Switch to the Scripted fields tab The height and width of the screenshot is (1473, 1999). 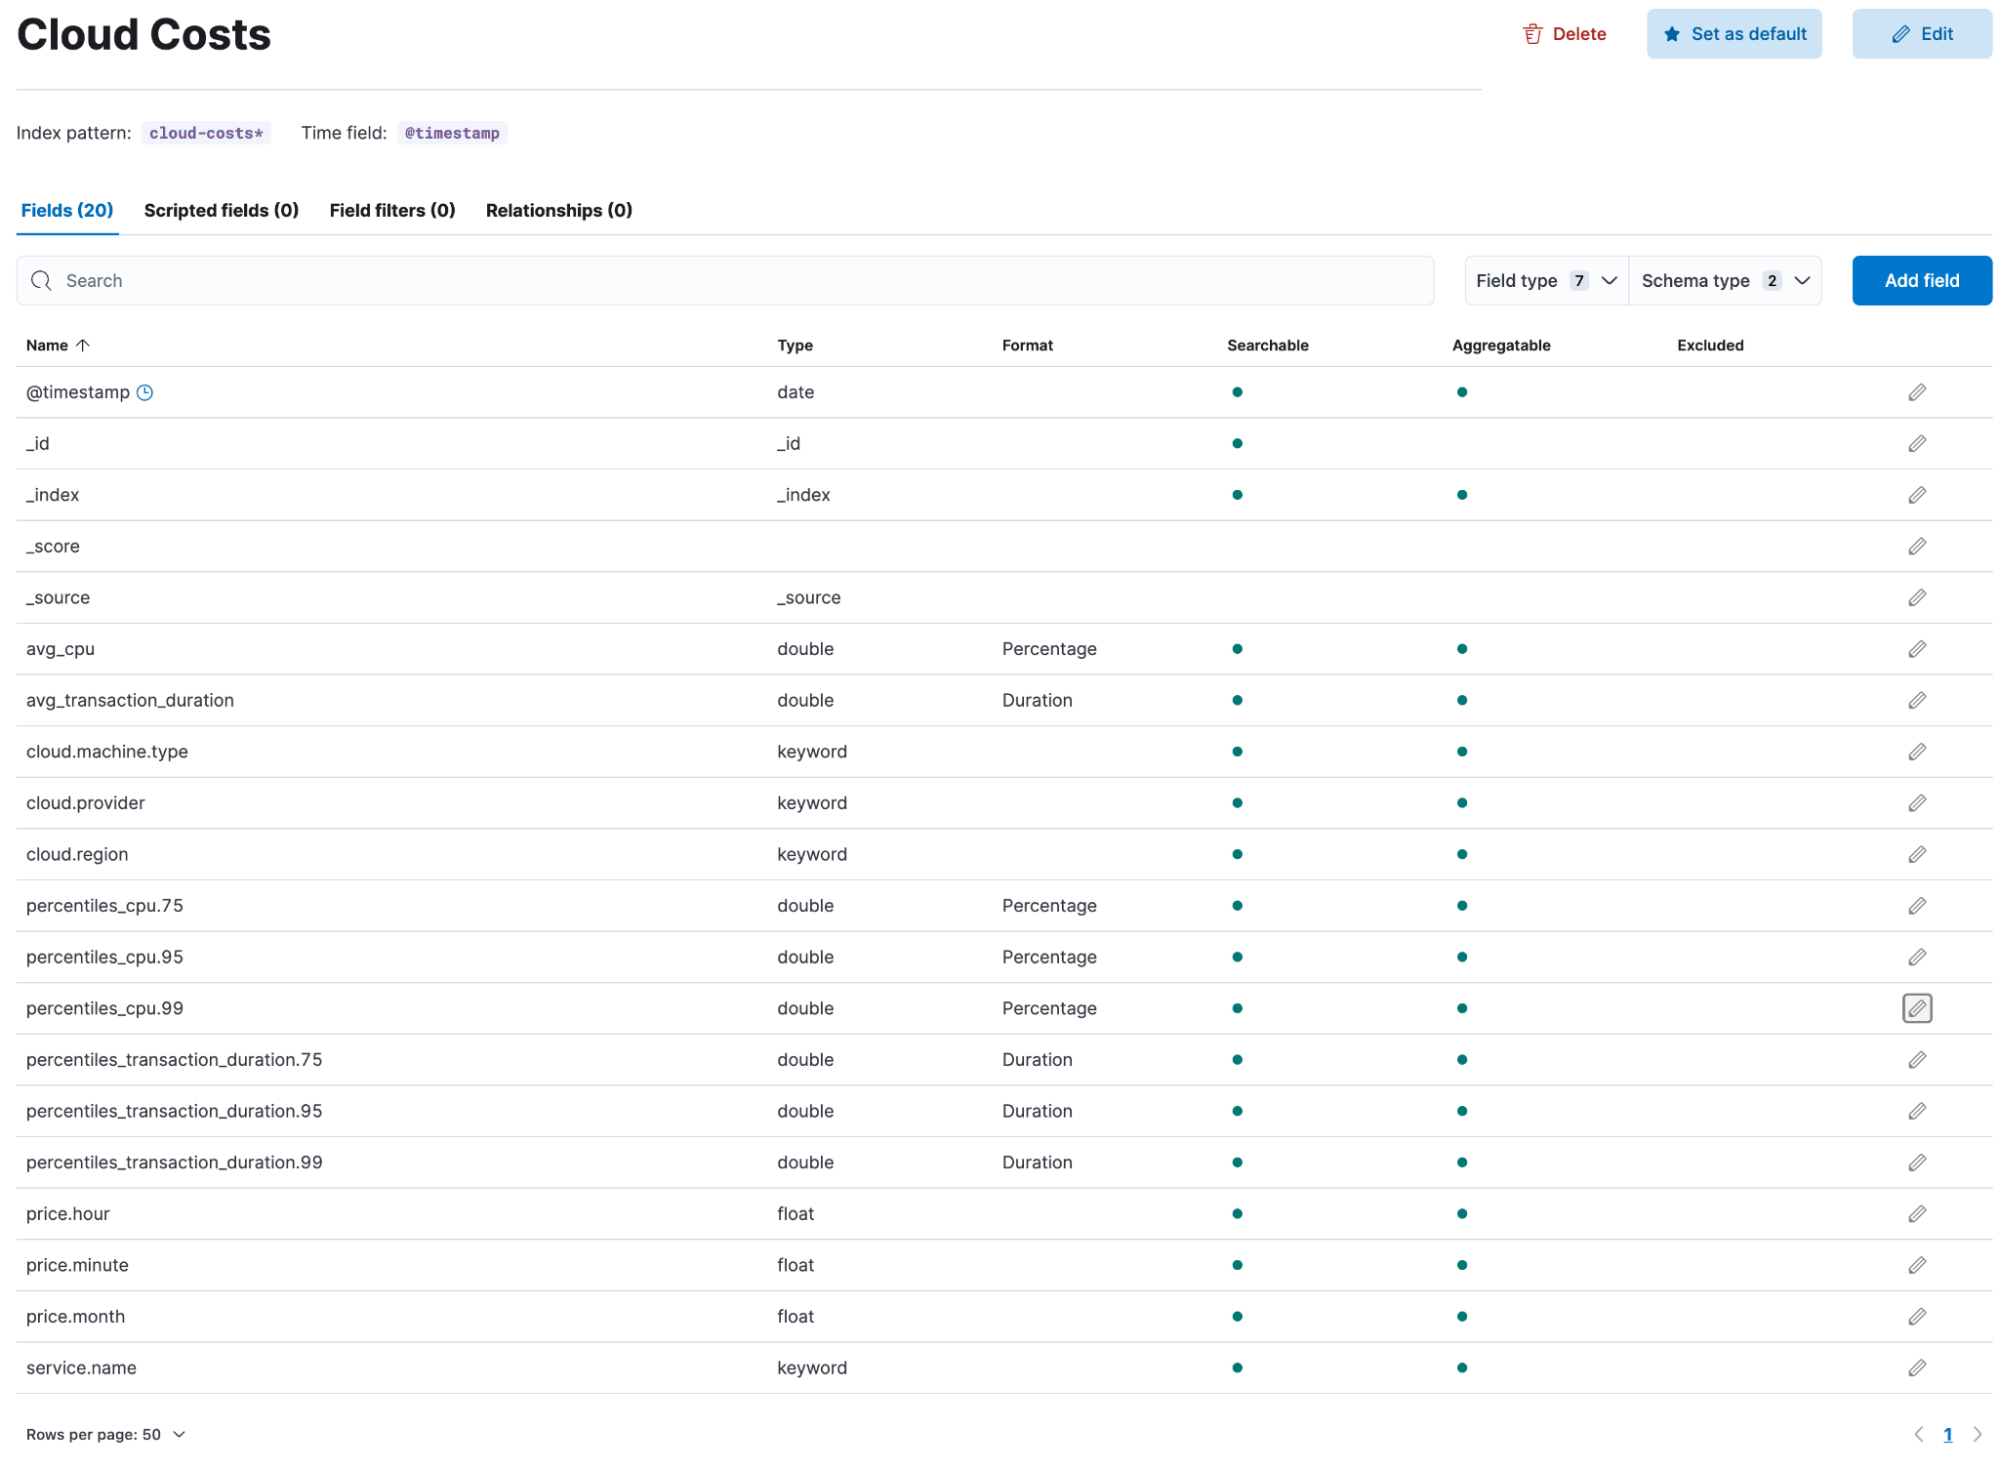tap(219, 210)
